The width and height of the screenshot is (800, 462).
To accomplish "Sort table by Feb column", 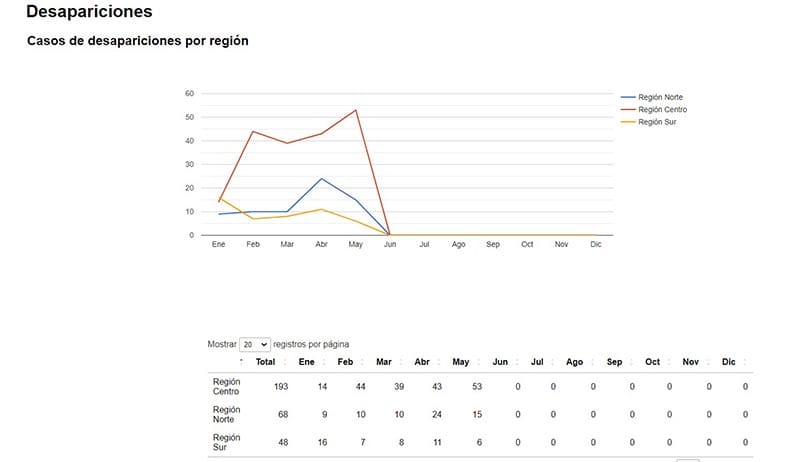I will (x=345, y=362).
